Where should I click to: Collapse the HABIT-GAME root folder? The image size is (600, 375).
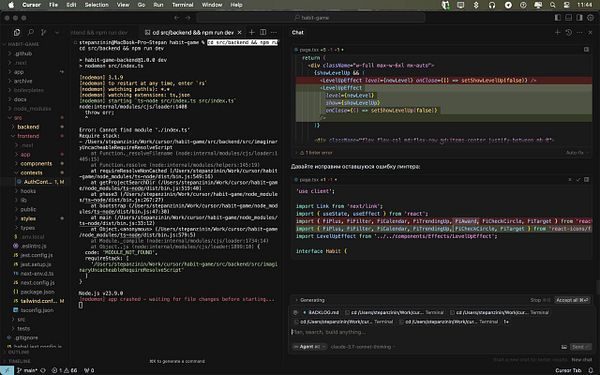click(23, 44)
